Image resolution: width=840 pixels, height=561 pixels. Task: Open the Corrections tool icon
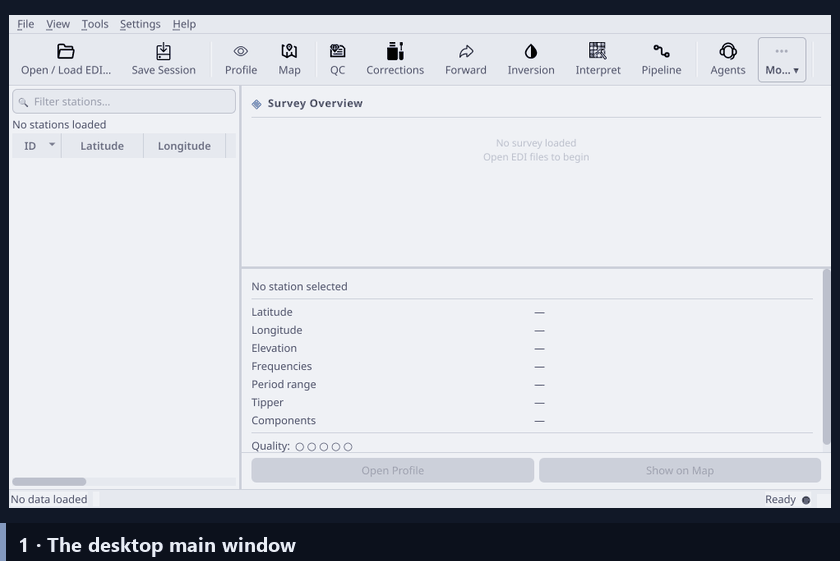(x=395, y=51)
